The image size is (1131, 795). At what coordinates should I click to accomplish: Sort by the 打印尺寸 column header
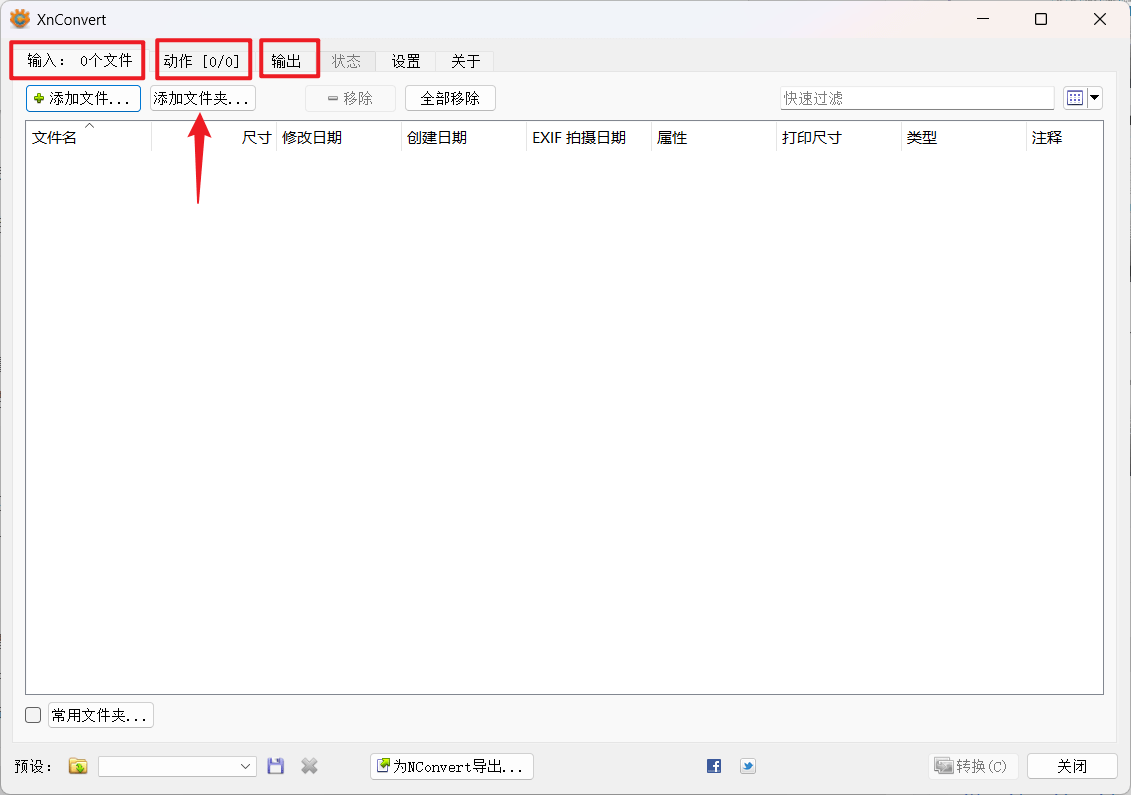[839, 137]
